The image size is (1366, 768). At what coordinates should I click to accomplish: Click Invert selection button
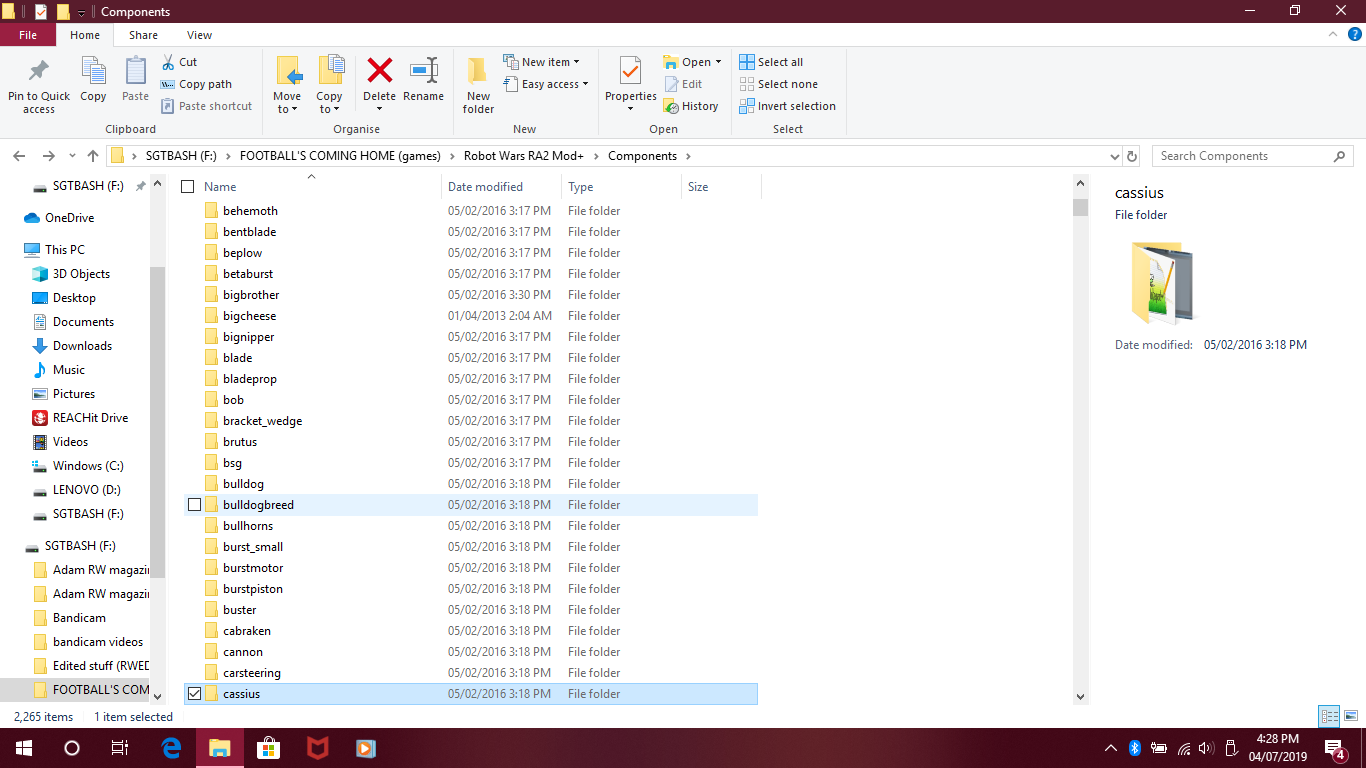[x=788, y=106]
